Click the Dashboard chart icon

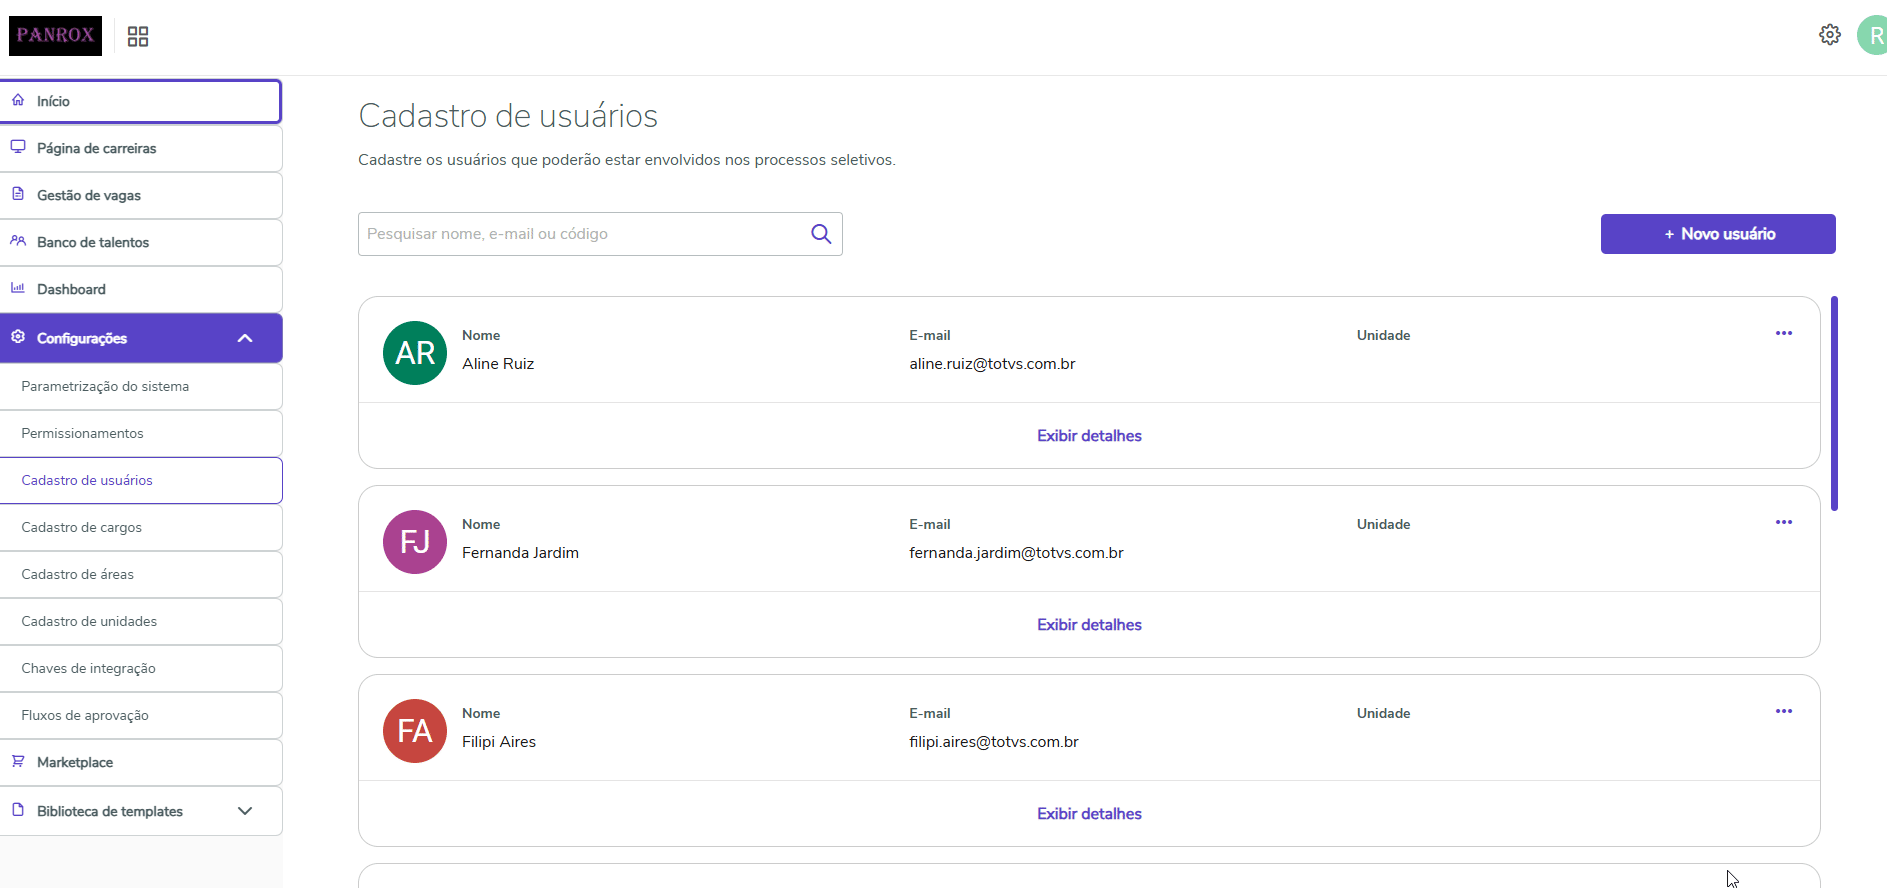tap(18, 288)
